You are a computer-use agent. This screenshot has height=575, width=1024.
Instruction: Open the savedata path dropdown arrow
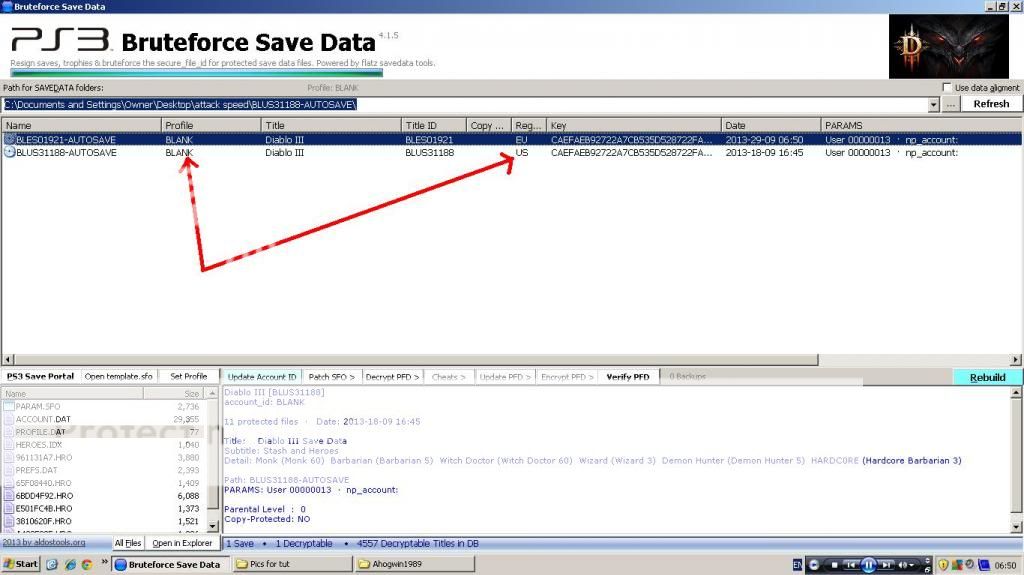point(934,104)
